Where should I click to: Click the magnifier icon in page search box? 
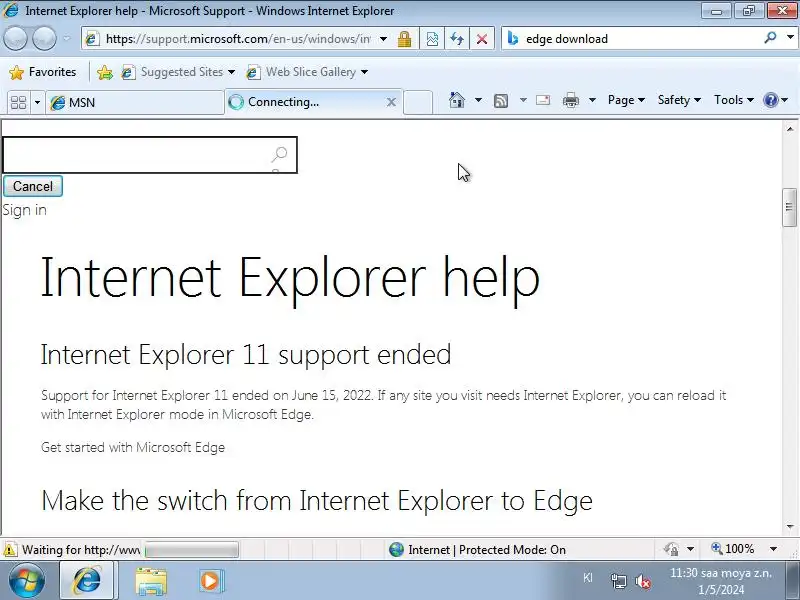279,154
